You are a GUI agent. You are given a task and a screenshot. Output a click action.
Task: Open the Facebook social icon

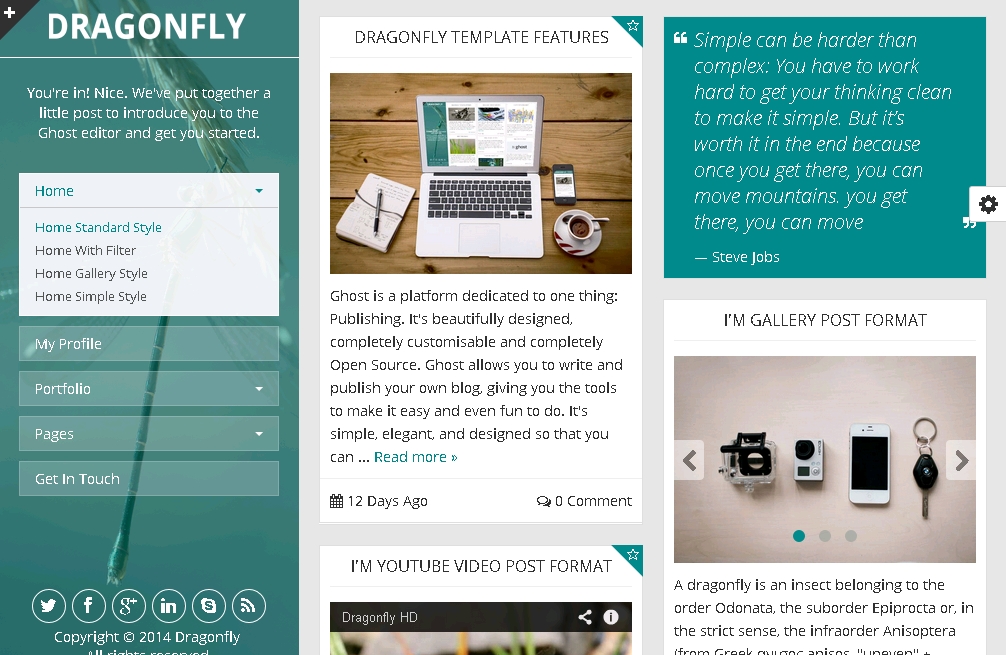(89, 606)
